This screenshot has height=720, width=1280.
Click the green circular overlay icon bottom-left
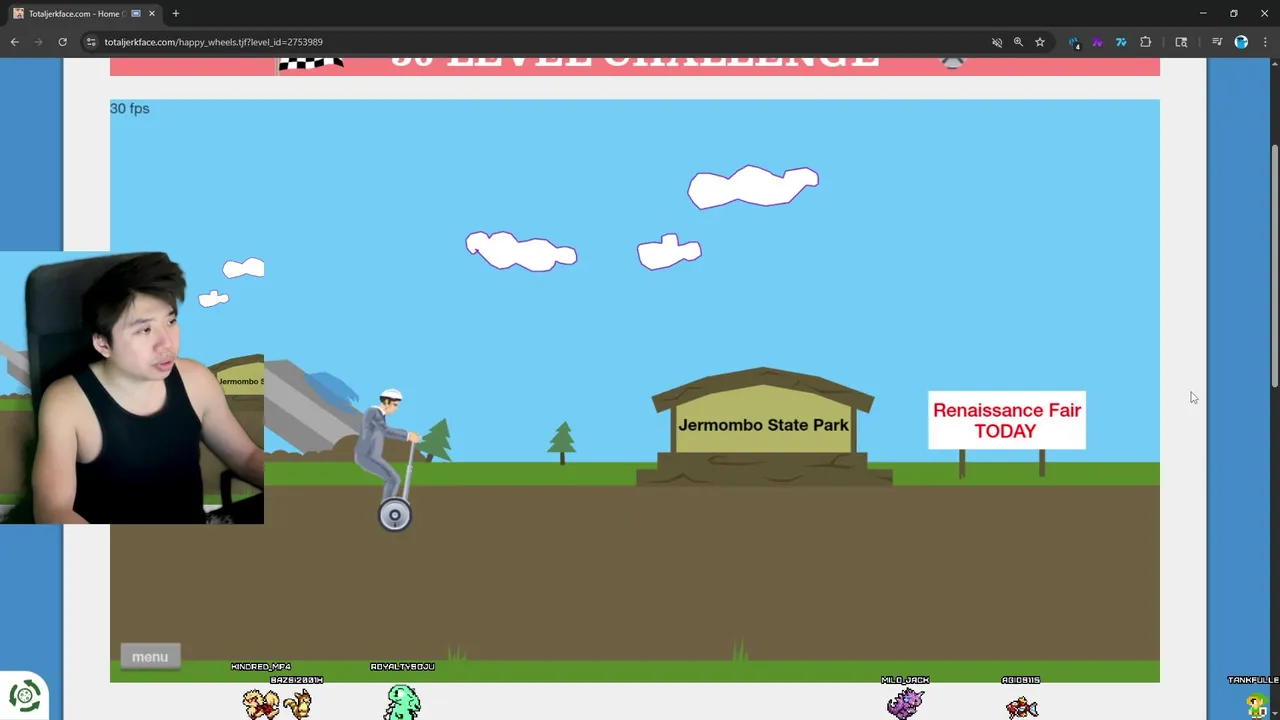click(x=25, y=696)
